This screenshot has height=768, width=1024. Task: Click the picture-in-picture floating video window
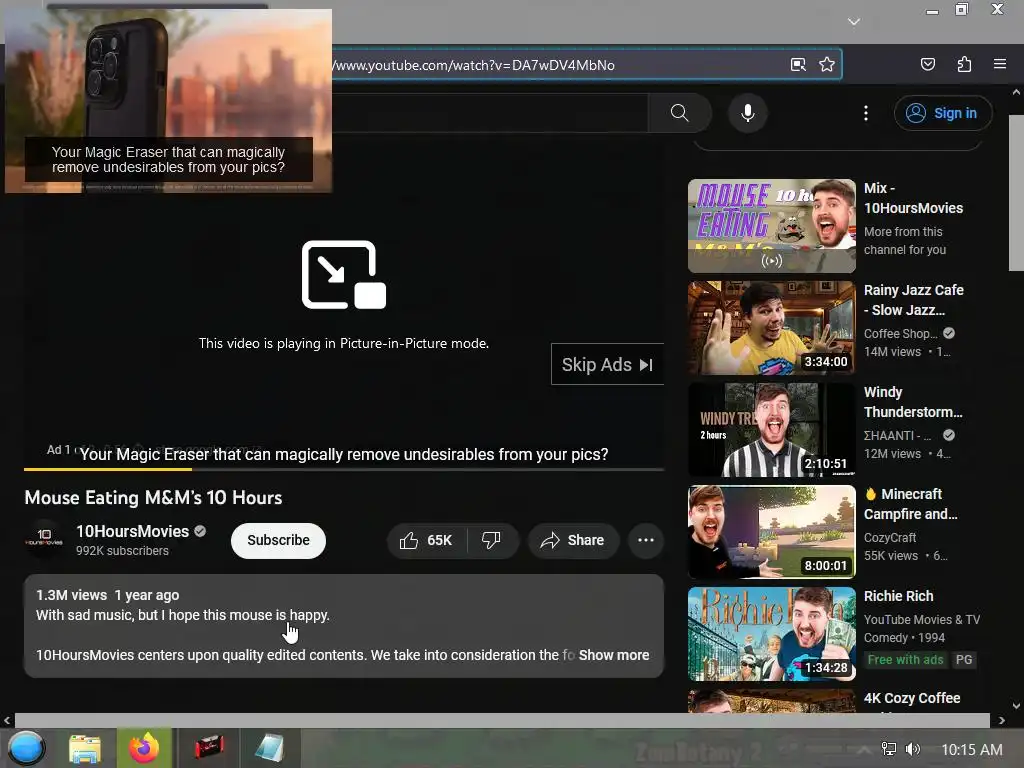tap(168, 101)
